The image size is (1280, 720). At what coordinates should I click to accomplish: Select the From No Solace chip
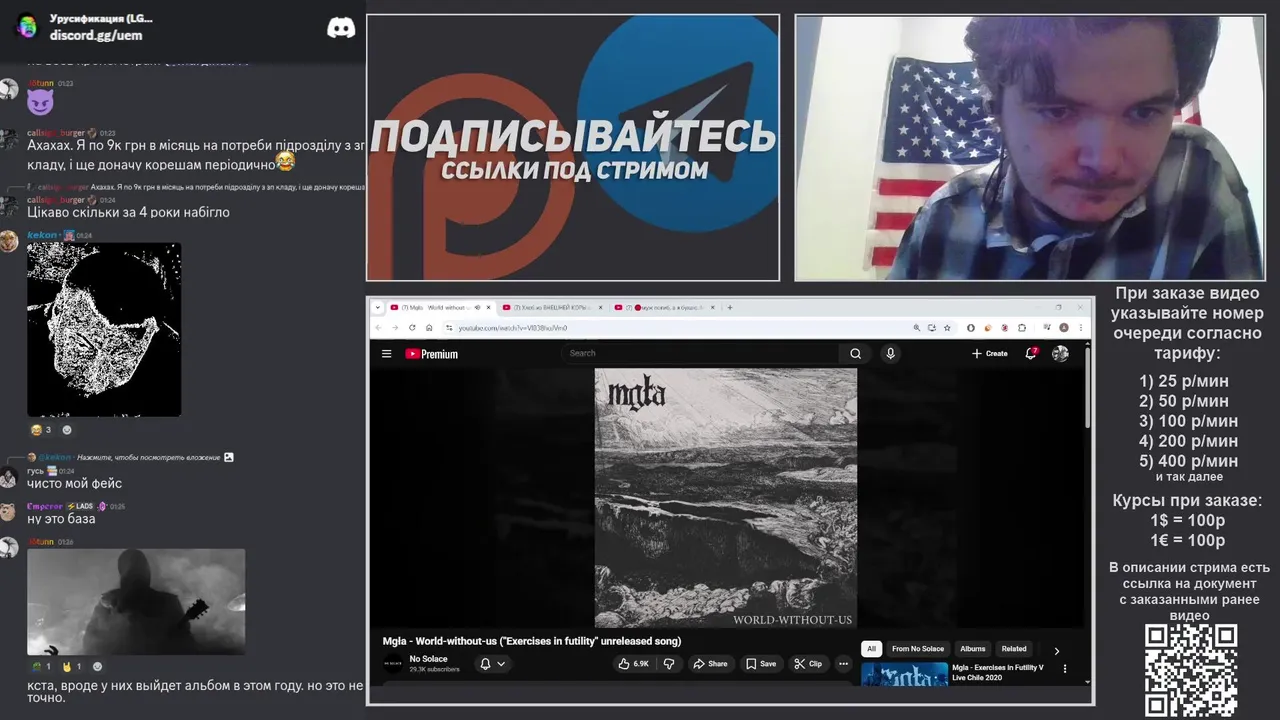pos(918,649)
